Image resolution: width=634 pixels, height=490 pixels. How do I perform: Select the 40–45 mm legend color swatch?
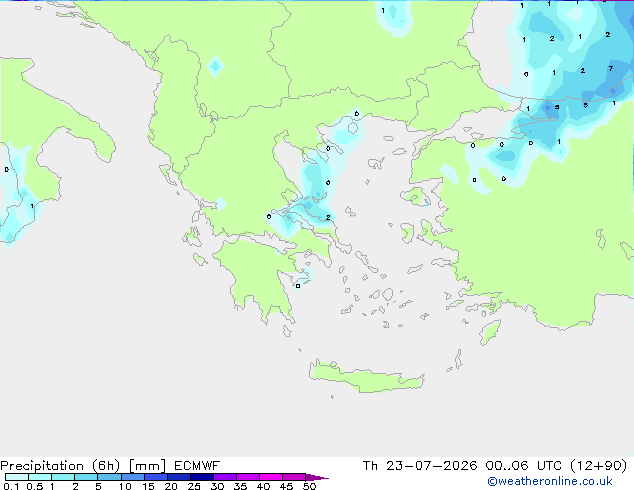click(x=271, y=477)
